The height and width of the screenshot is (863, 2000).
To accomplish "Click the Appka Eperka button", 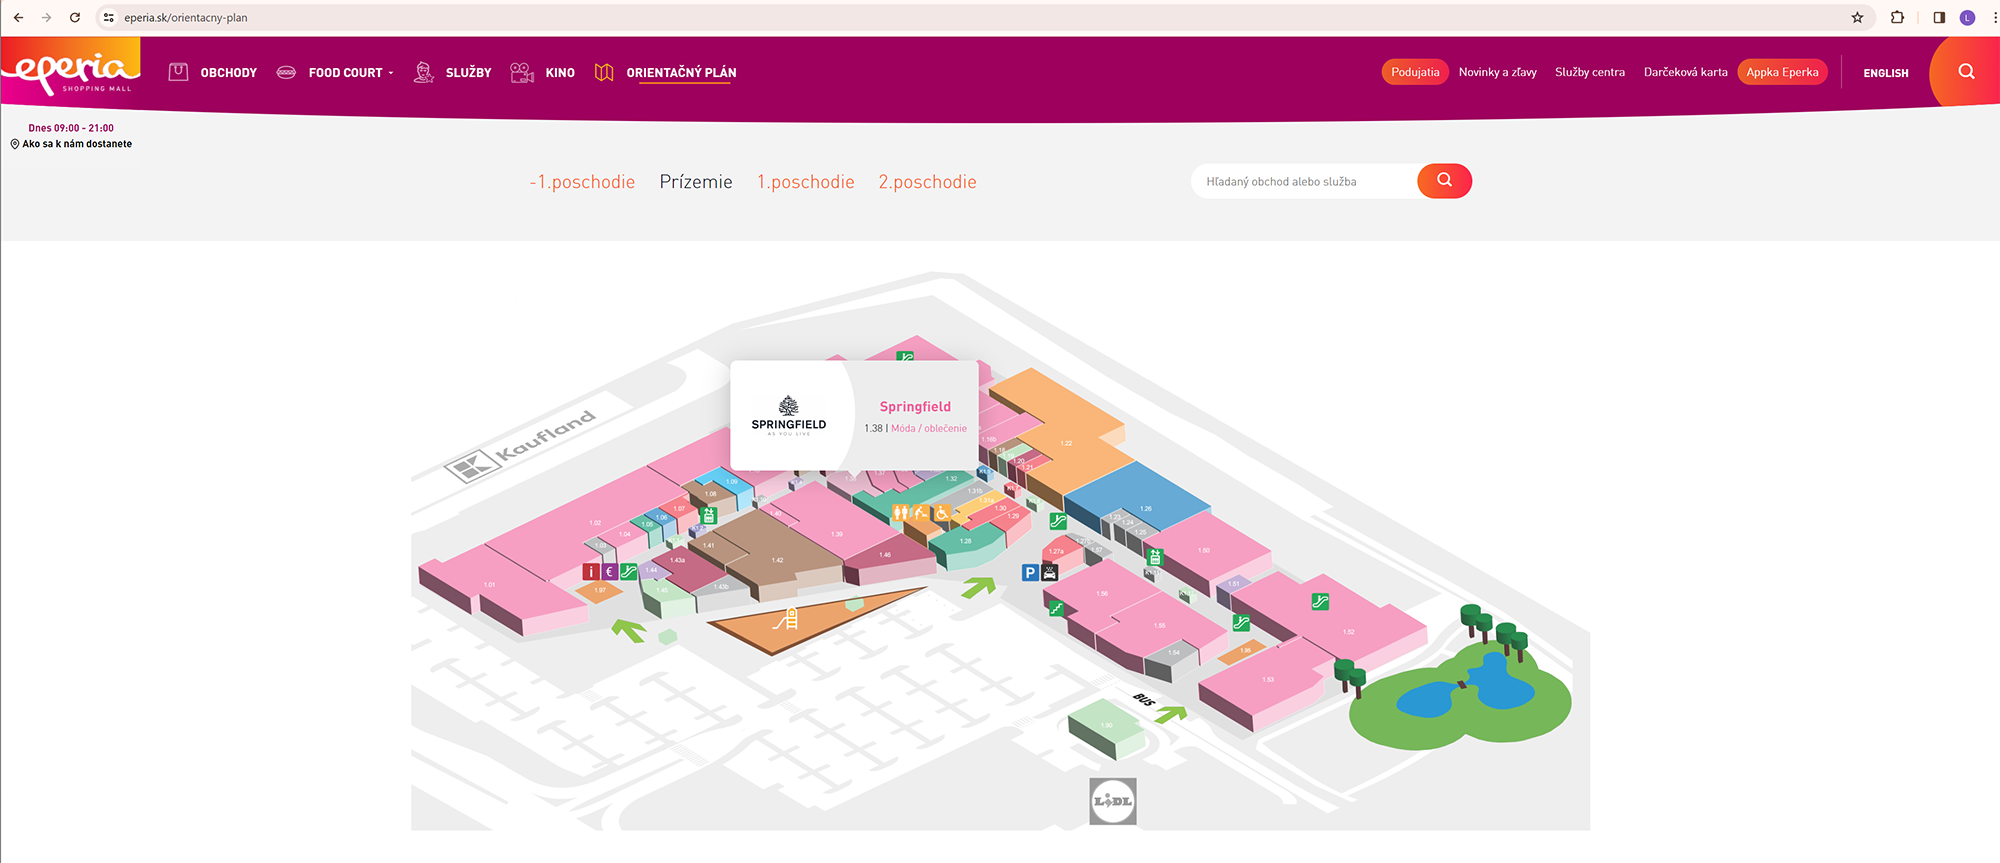I will pyautogui.click(x=1782, y=72).
